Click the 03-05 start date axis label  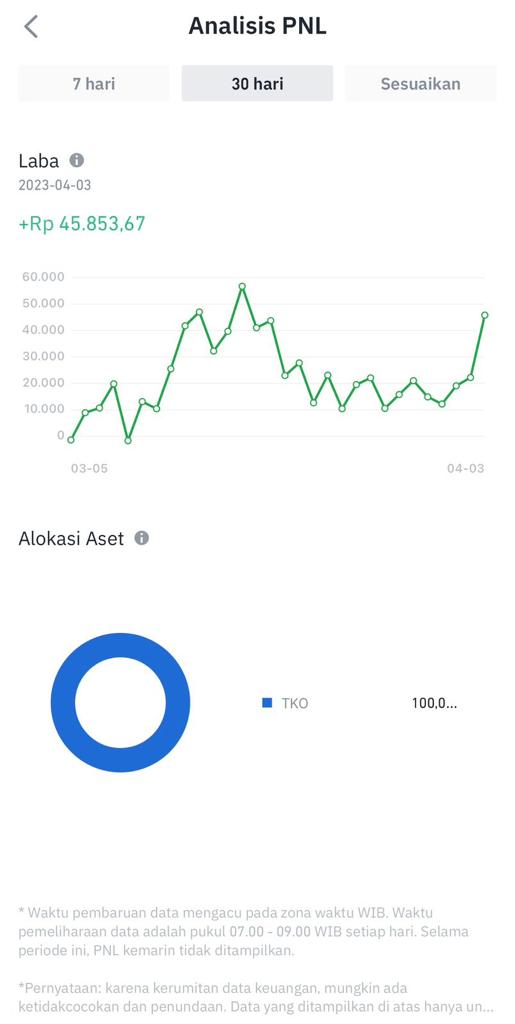tap(89, 469)
